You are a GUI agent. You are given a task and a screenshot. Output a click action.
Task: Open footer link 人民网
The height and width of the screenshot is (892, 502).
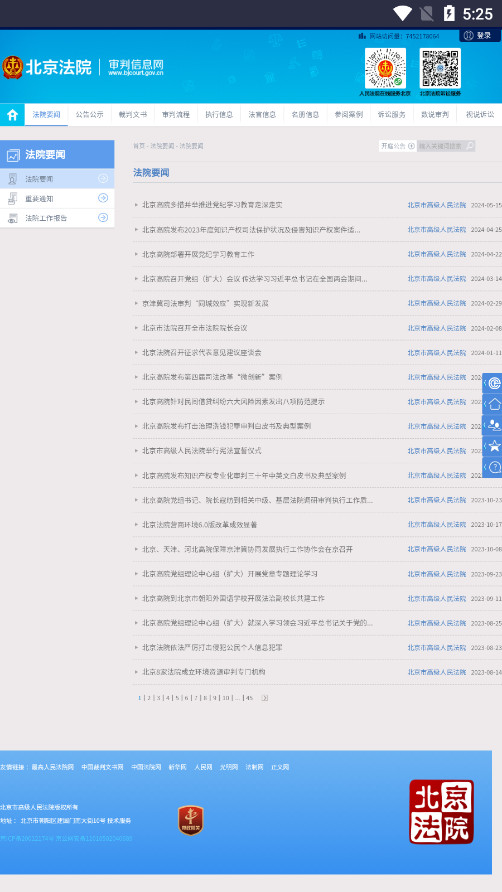pyautogui.click(x=203, y=767)
